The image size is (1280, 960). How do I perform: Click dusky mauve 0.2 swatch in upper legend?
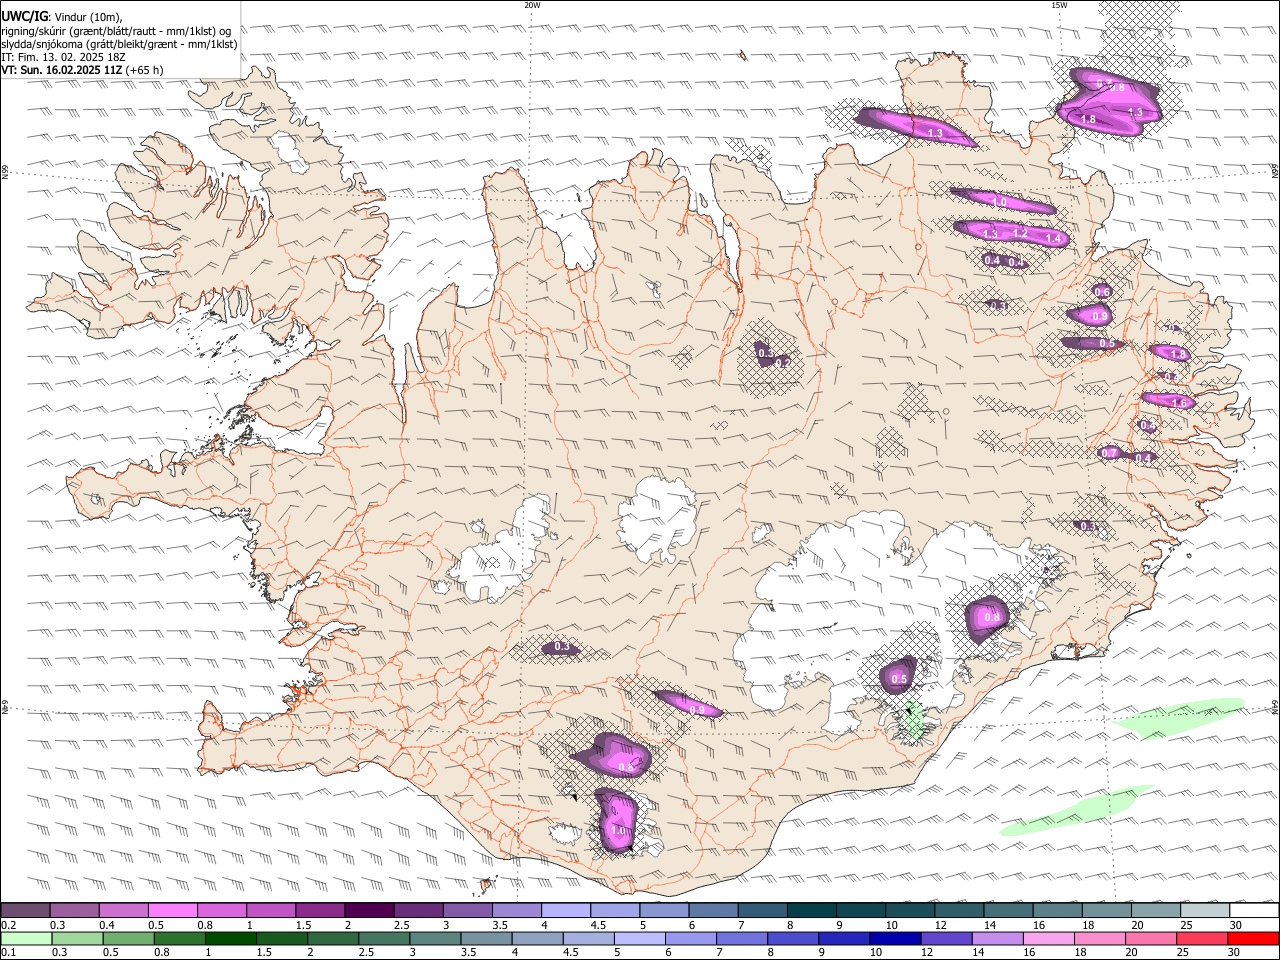(25, 910)
